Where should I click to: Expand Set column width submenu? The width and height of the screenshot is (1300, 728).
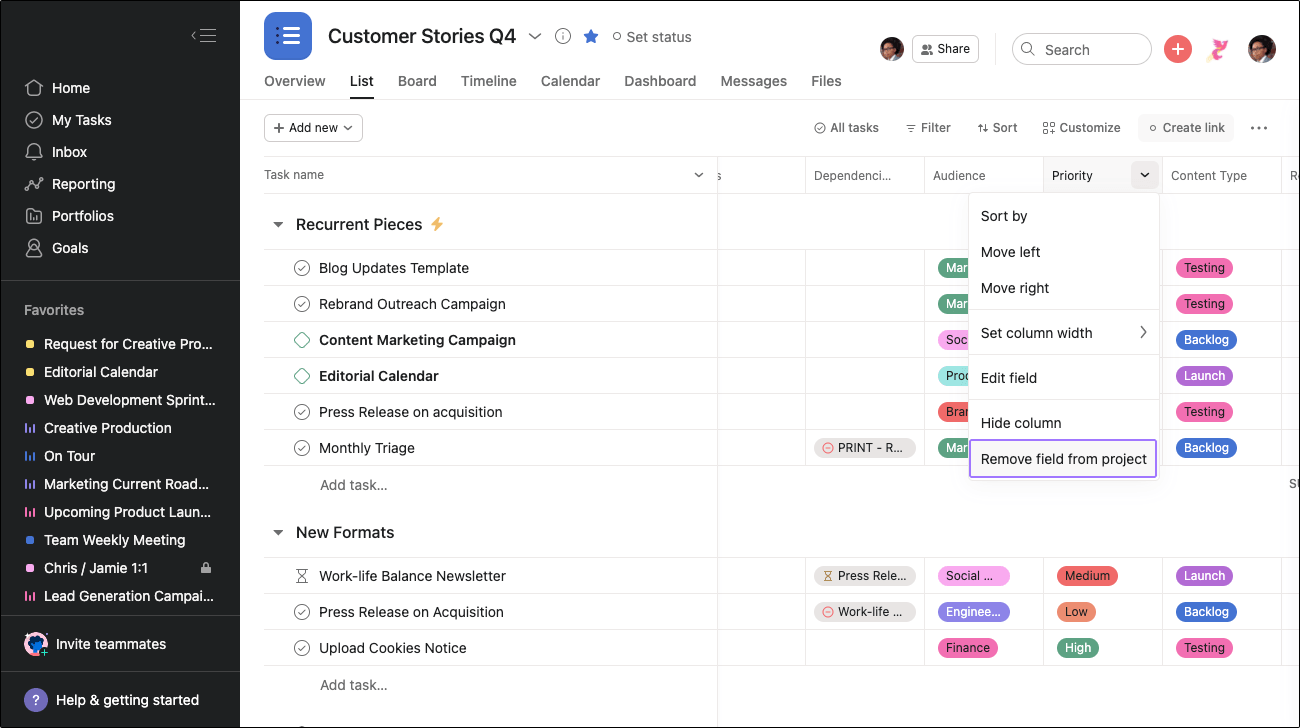tap(1064, 333)
